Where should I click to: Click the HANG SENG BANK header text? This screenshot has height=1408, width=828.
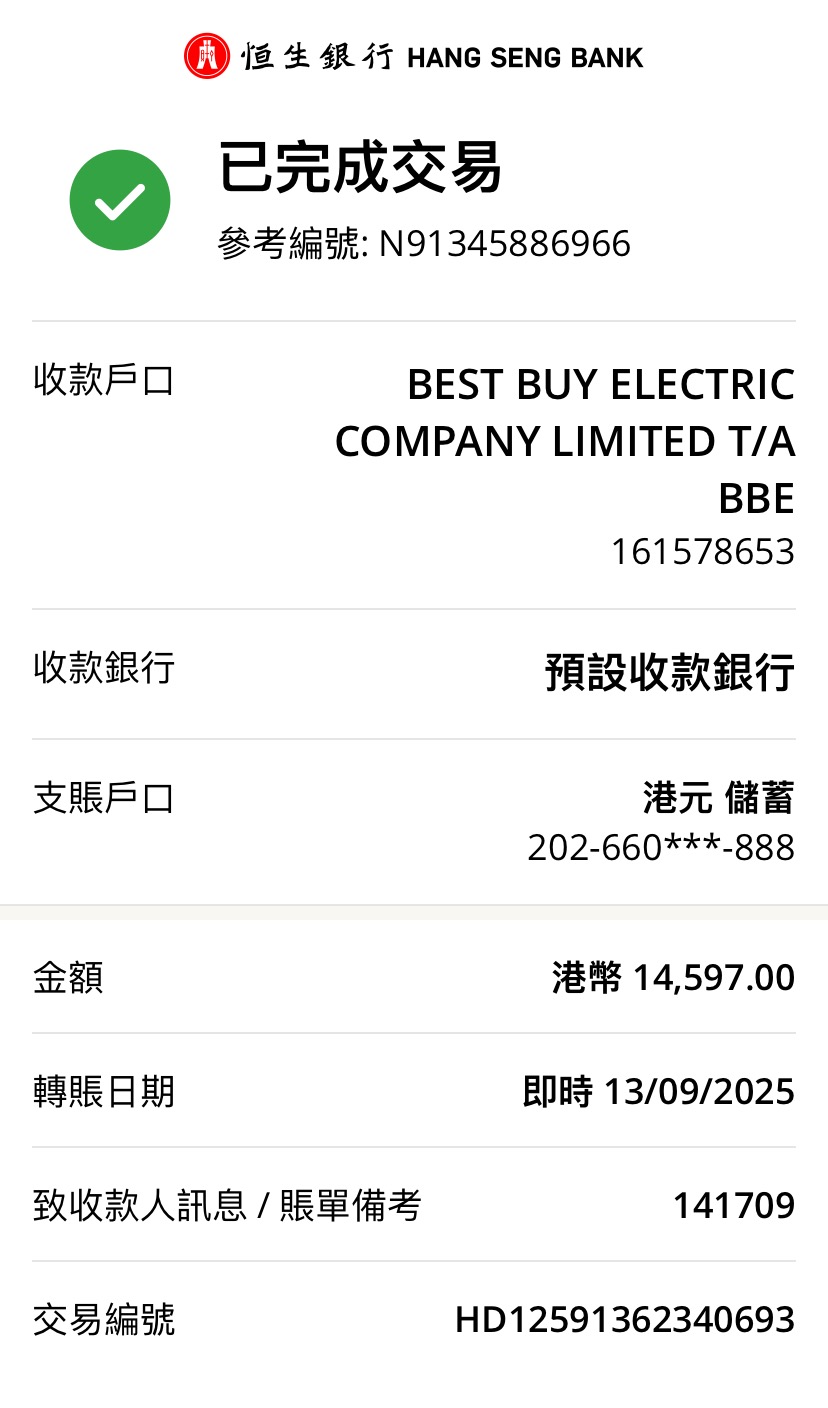pyautogui.click(x=525, y=58)
